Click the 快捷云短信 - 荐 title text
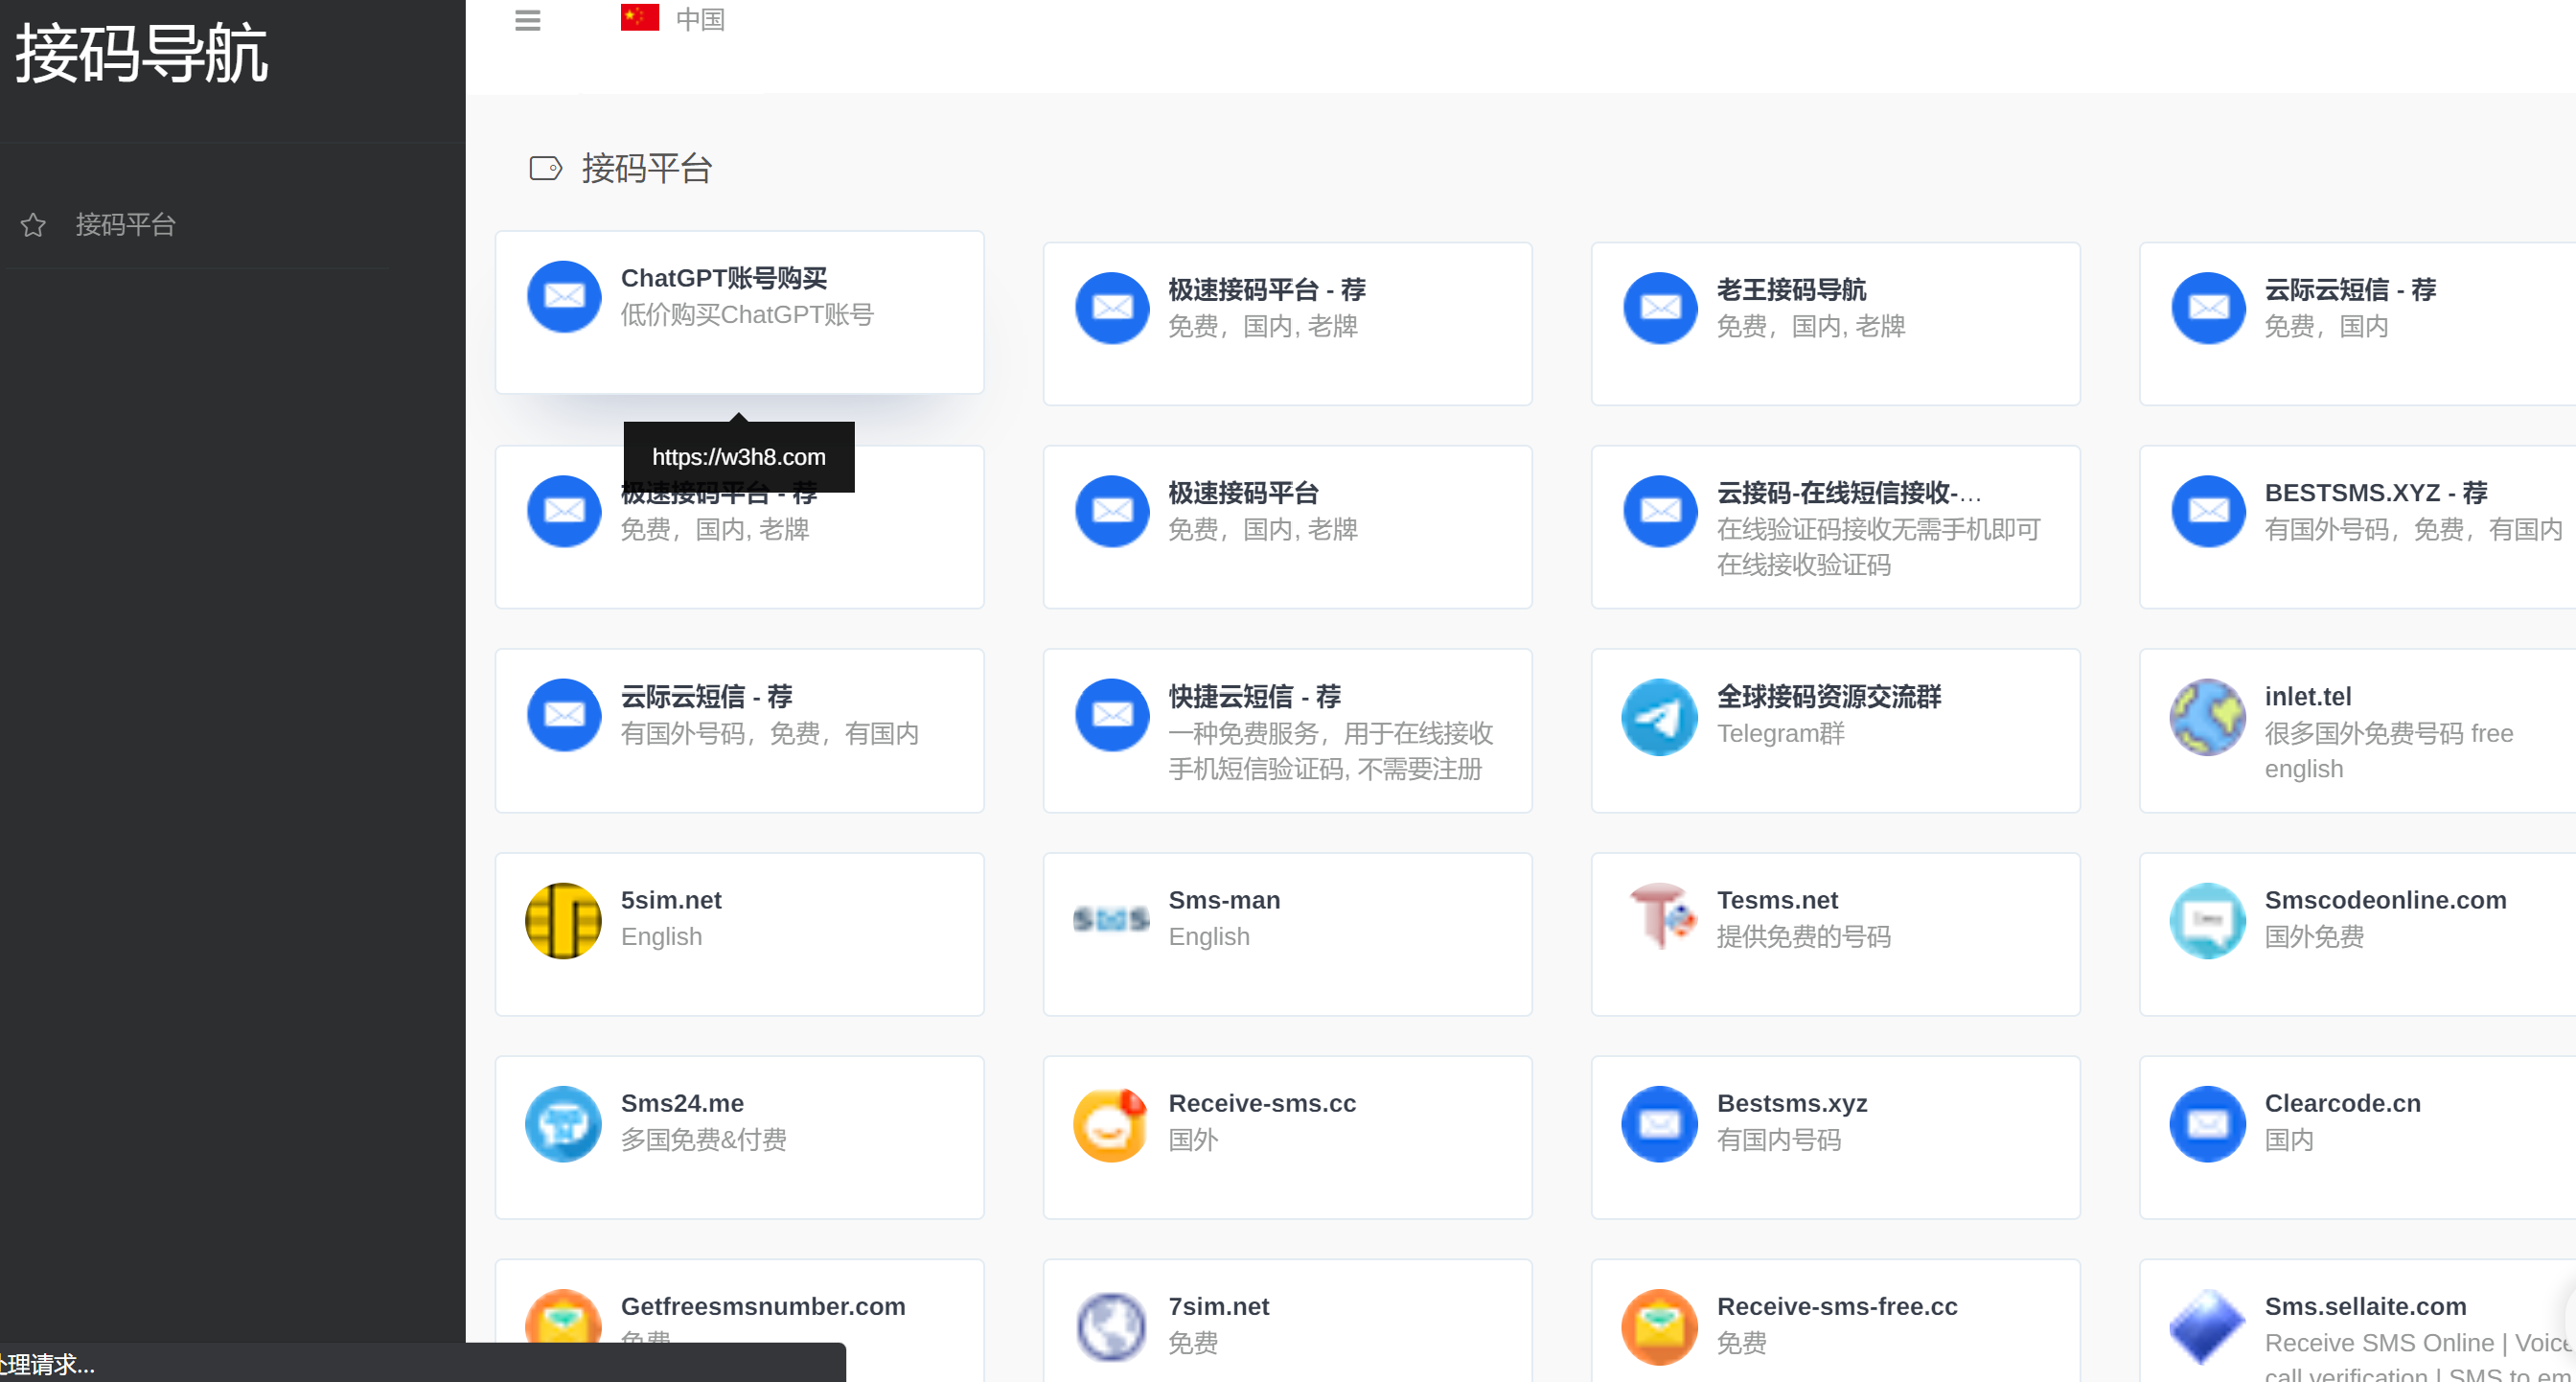Image resolution: width=2576 pixels, height=1382 pixels. (1255, 696)
